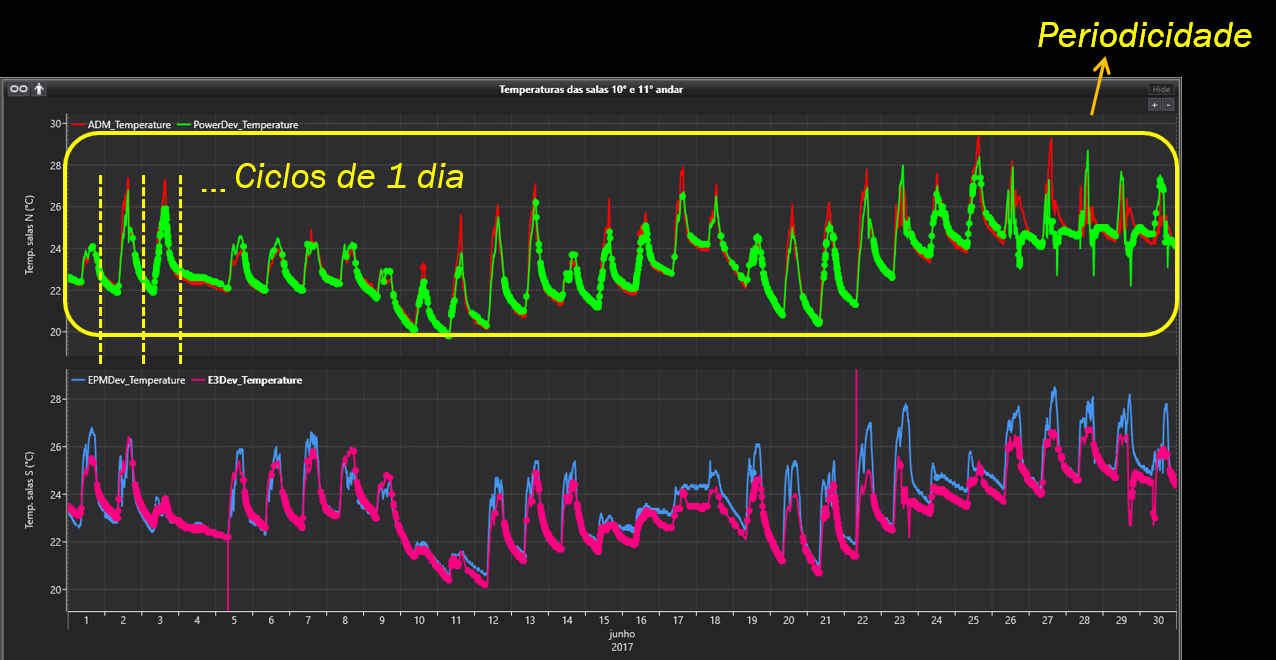Click the up-arrow icon in chart header
This screenshot has height=660, width=1276.
39,89
